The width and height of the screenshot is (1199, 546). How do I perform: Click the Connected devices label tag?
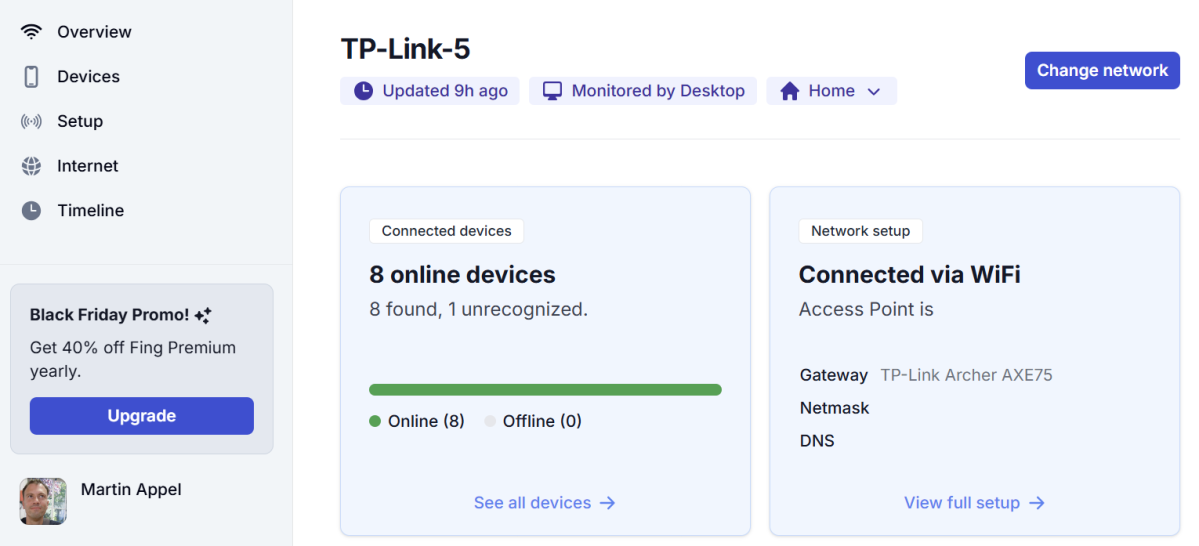point(446,231)
